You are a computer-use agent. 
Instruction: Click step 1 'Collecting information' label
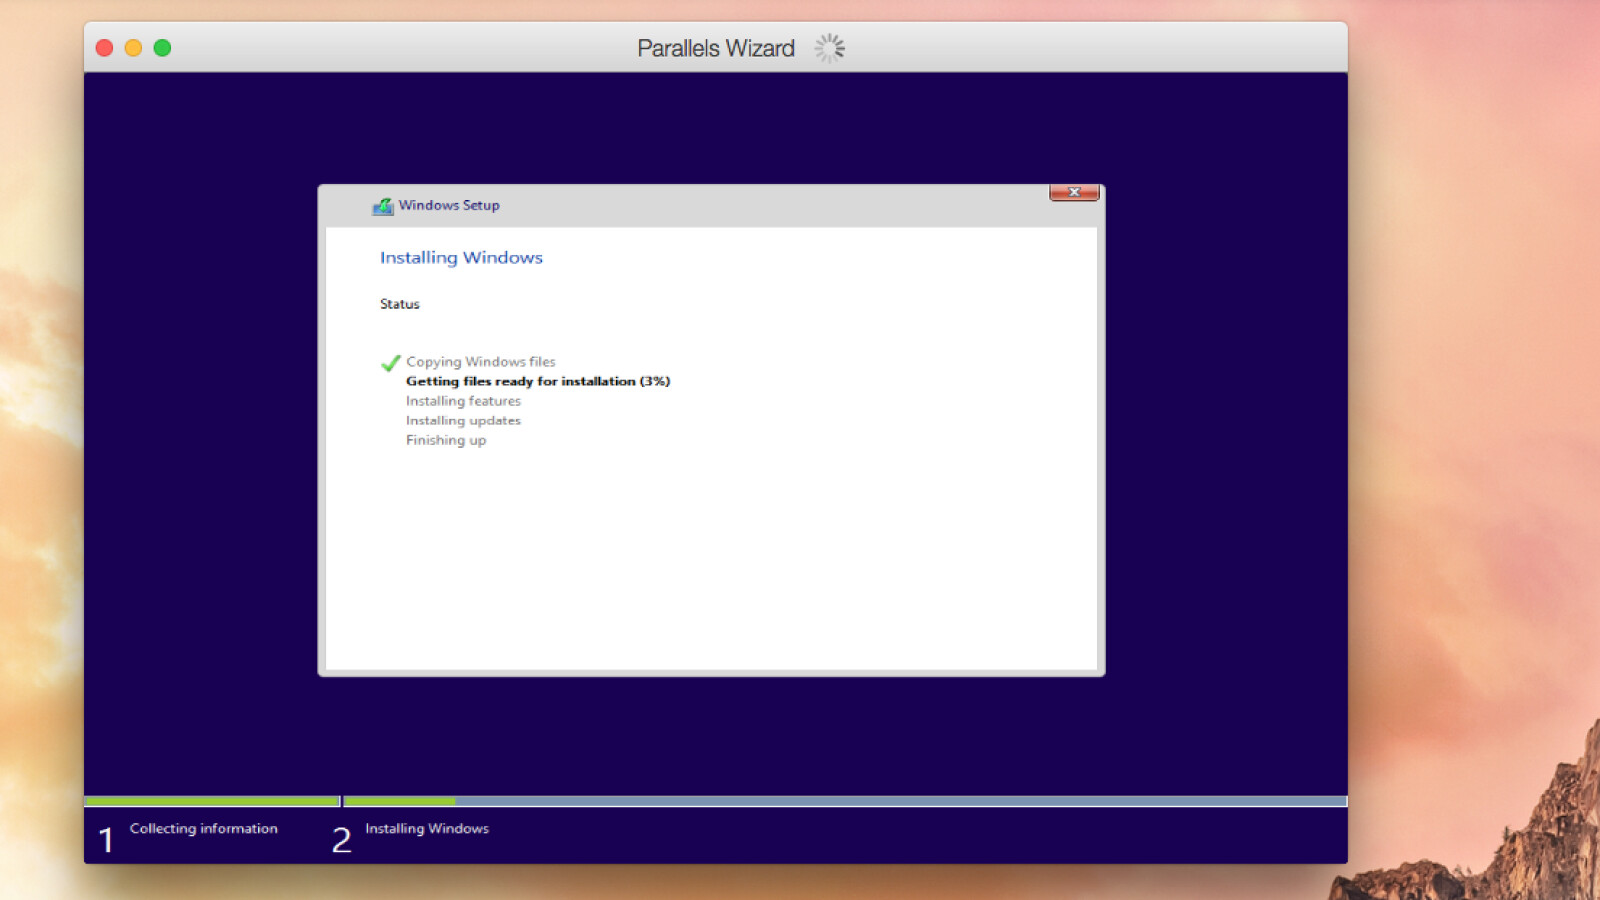(x=204, y=829)
